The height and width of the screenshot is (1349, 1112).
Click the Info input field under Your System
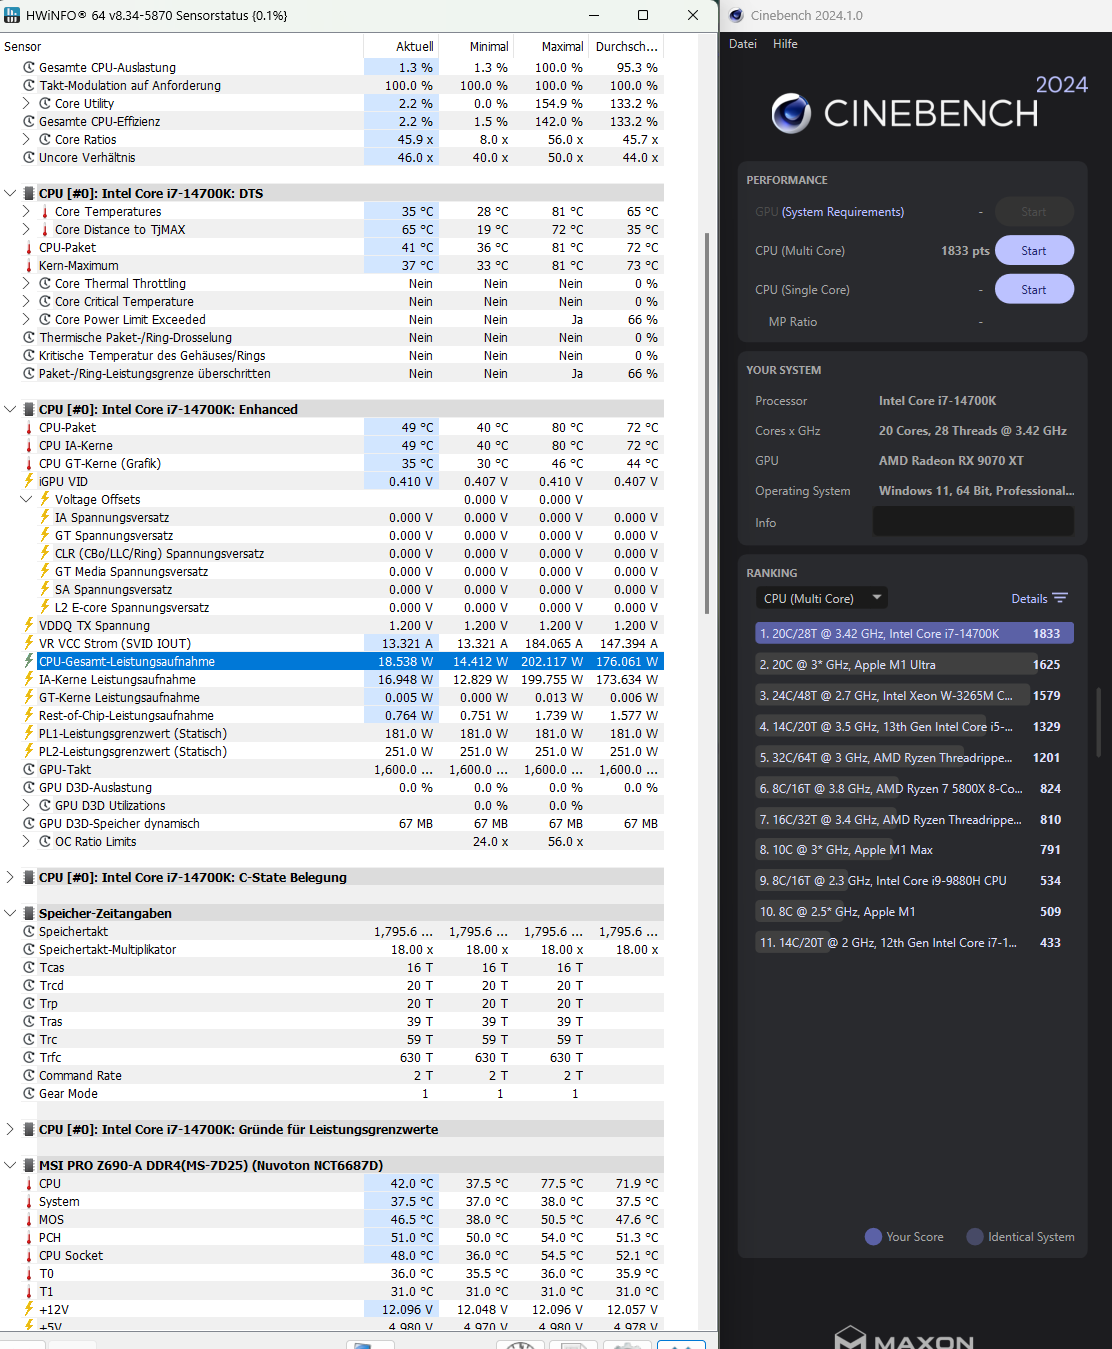point(973,521)
